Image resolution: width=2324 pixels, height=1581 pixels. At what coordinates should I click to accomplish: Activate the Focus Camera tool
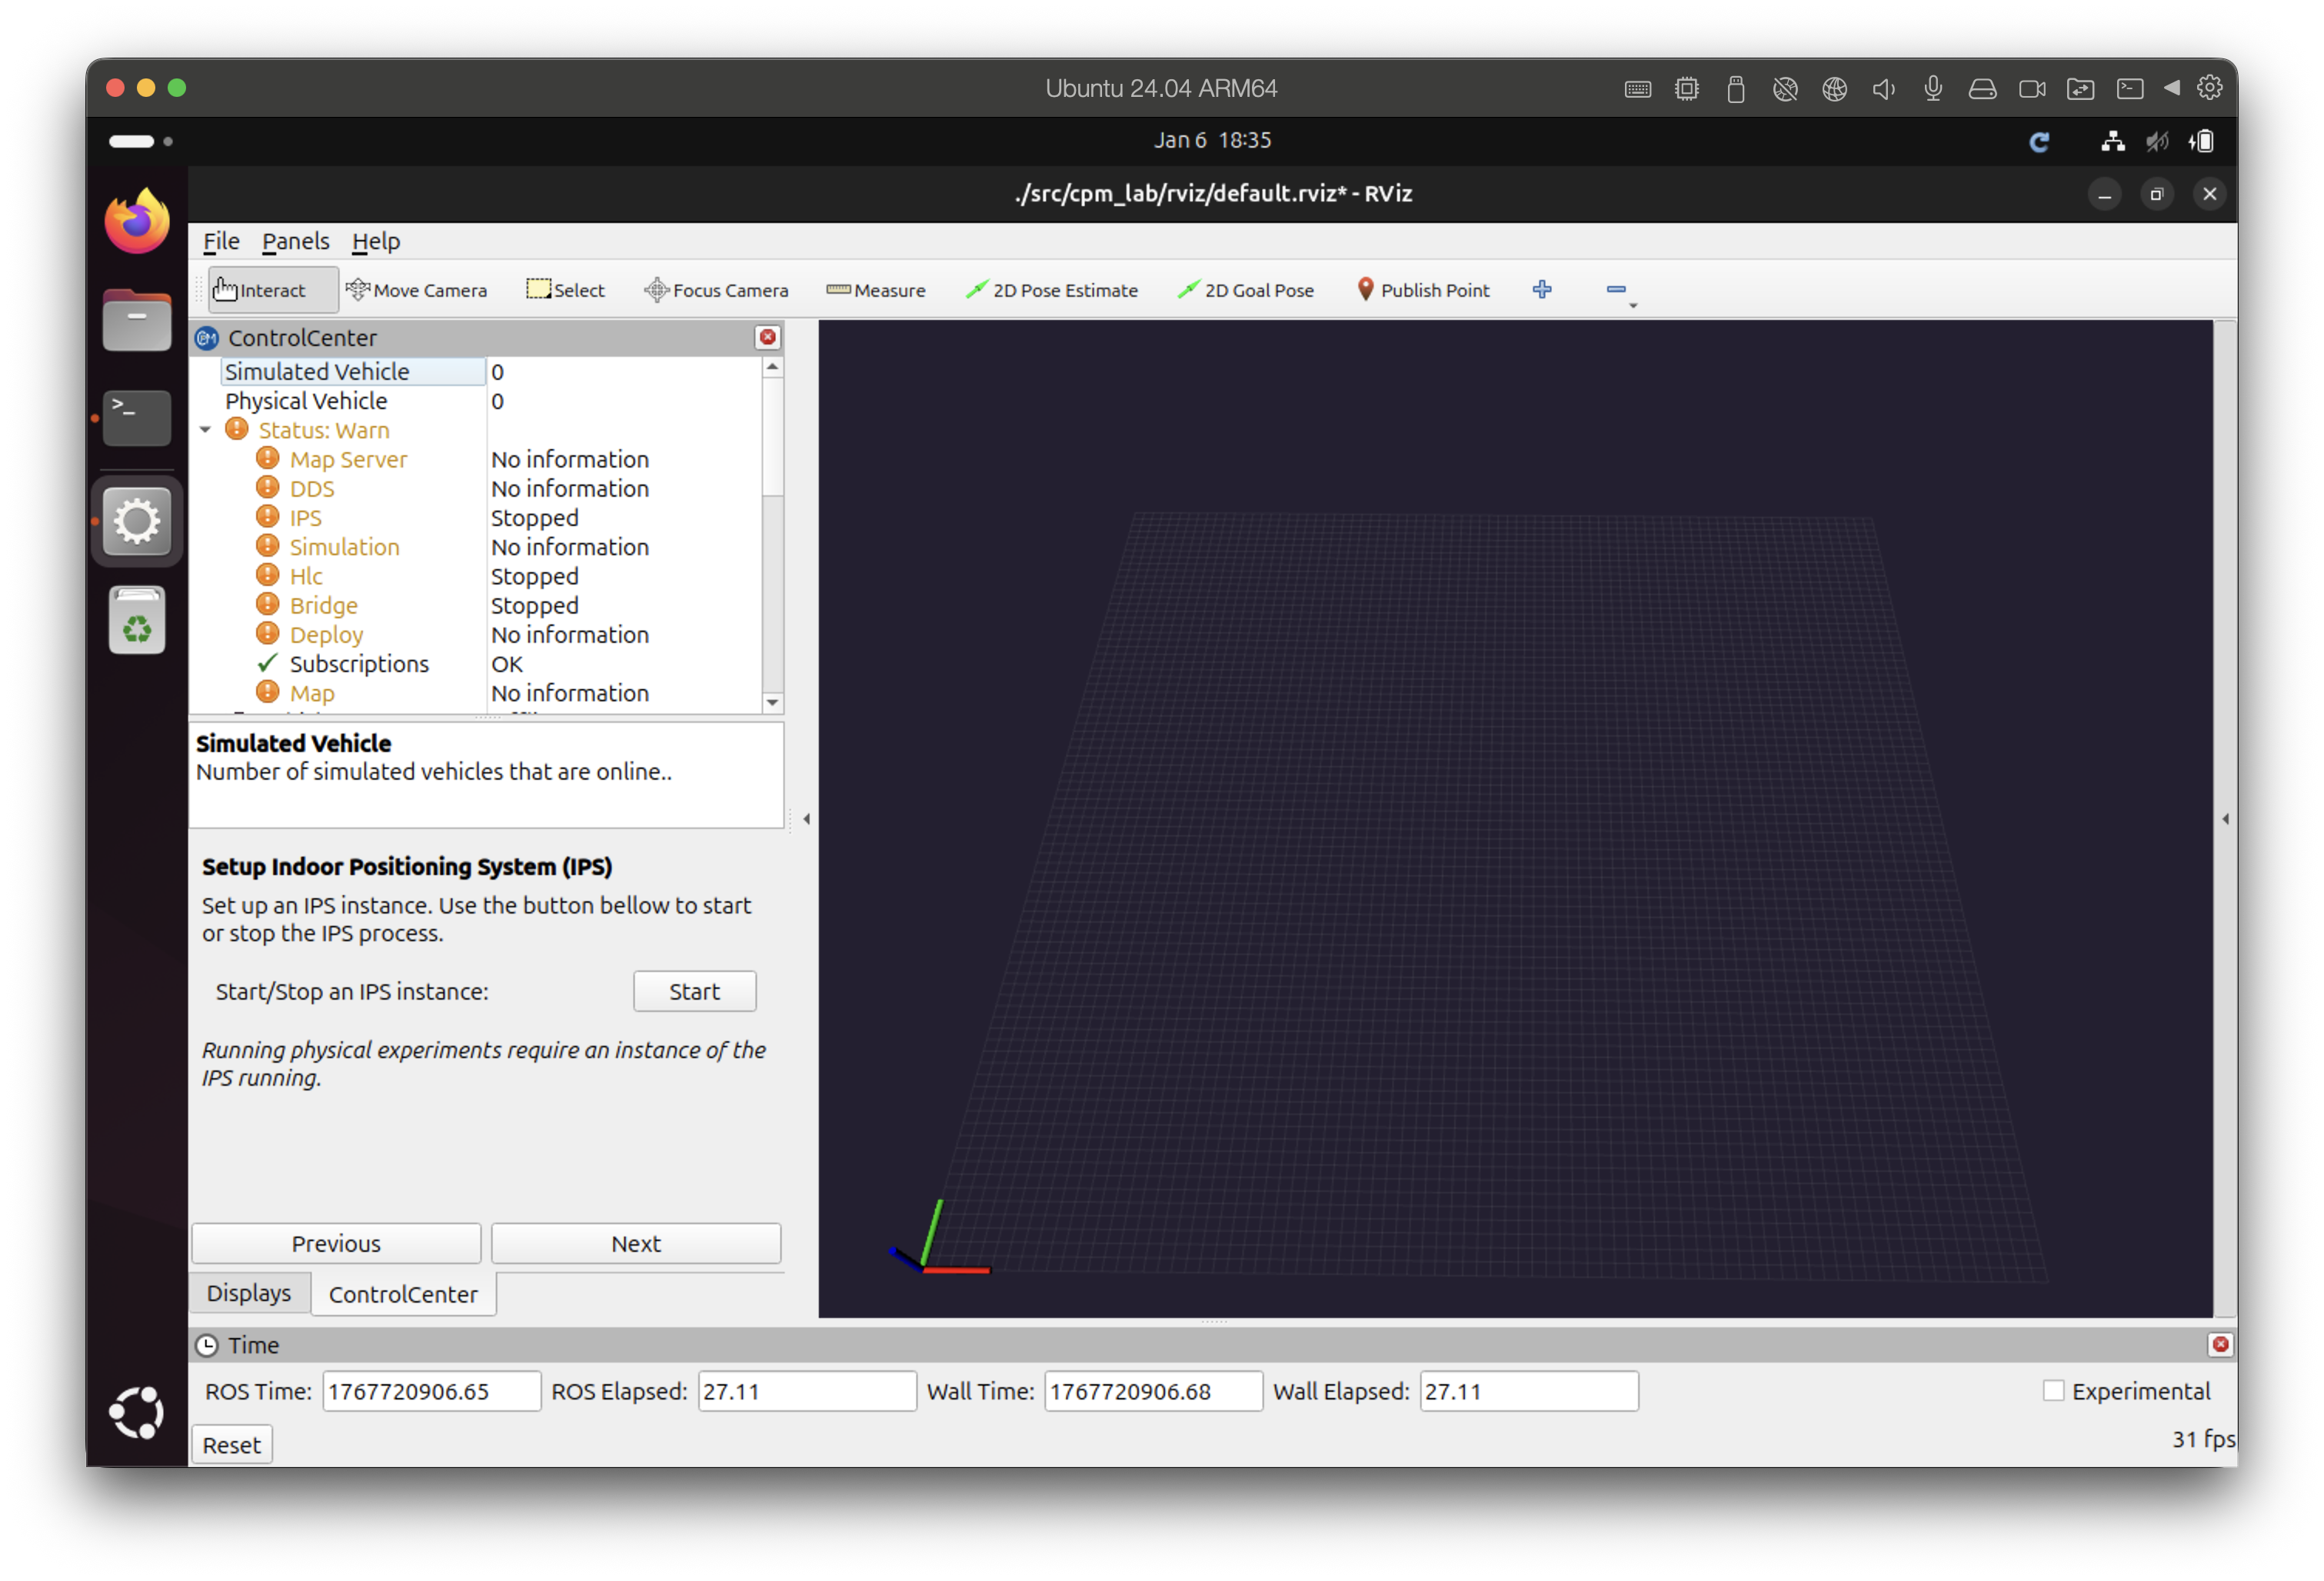(716, 290)
